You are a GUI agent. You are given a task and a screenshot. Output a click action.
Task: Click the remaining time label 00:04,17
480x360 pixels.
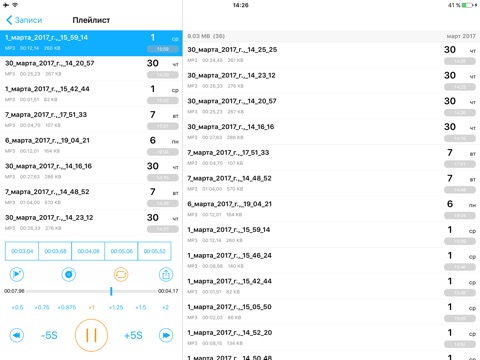click(x=168, y=291)
